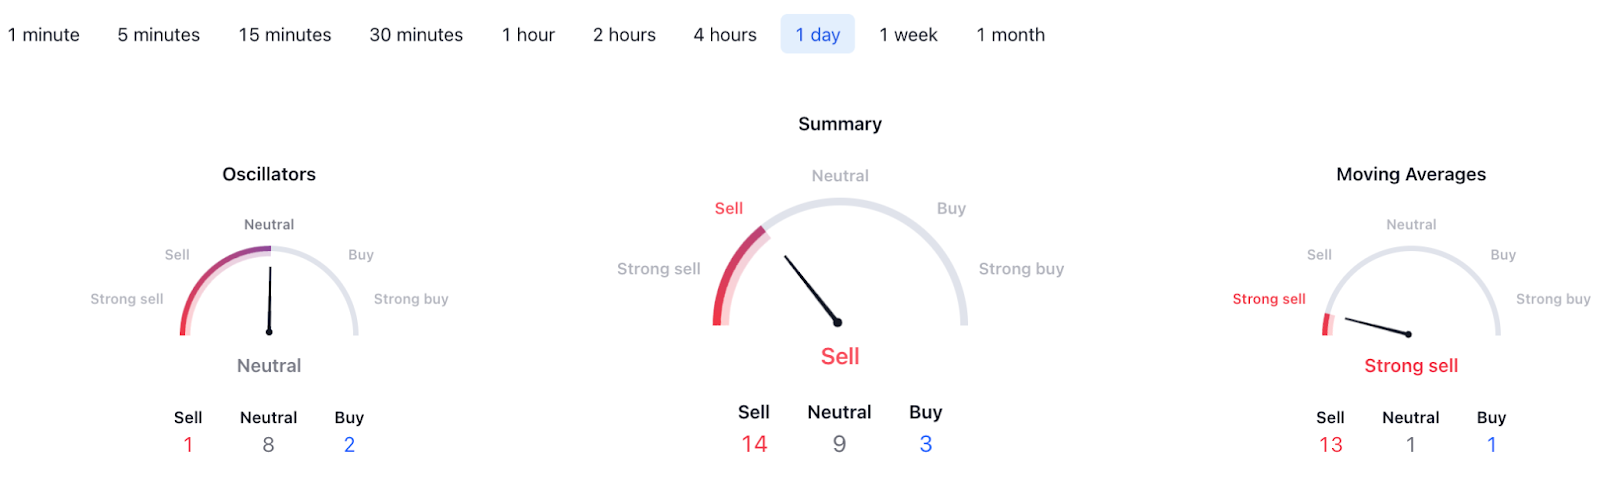Click the Oscillators heading
This screenshot has width=1600, height=491.
[x=269, y=174]
